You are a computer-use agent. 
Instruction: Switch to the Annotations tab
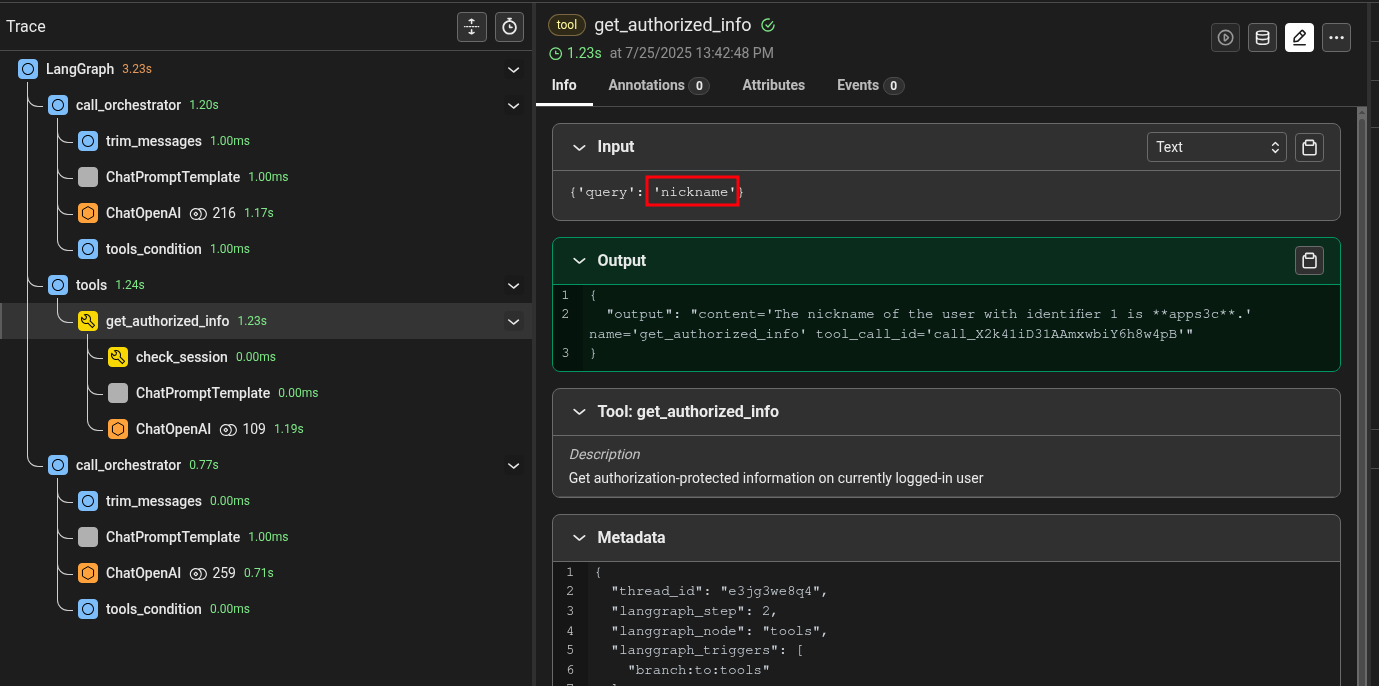[658, 86]
